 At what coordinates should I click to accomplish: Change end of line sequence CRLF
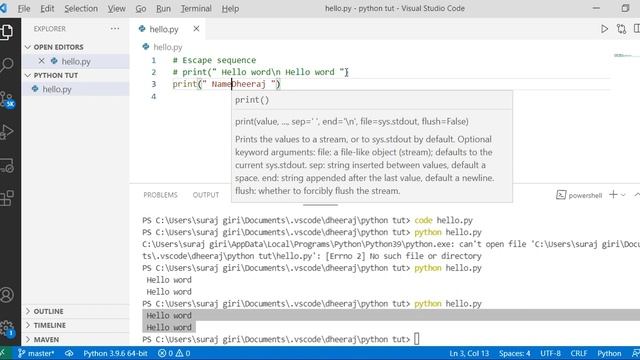[579, 353]
